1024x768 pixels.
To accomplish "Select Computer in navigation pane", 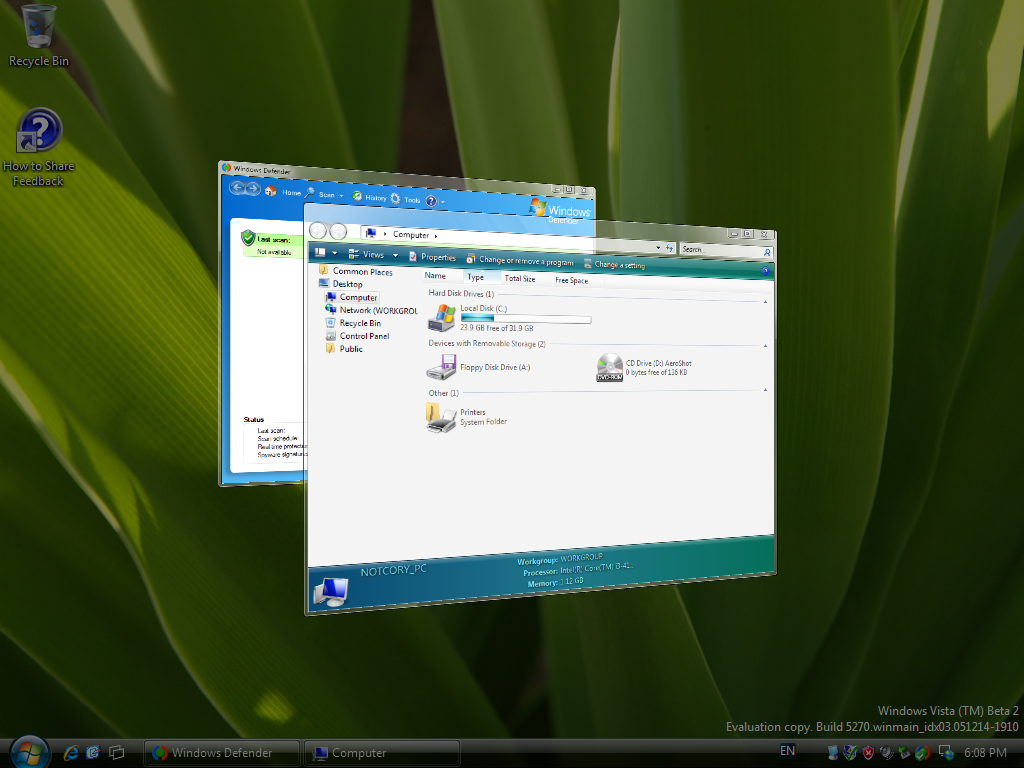I will tap(351, 296).
